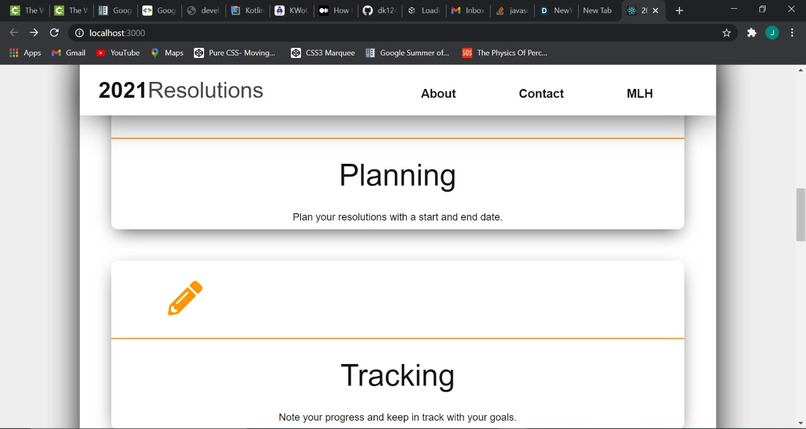The width and height of the screenshot is (806, 429).
Task: Switch to the KWoC tab
Action: pyautogui.click(x=292, y=10)
